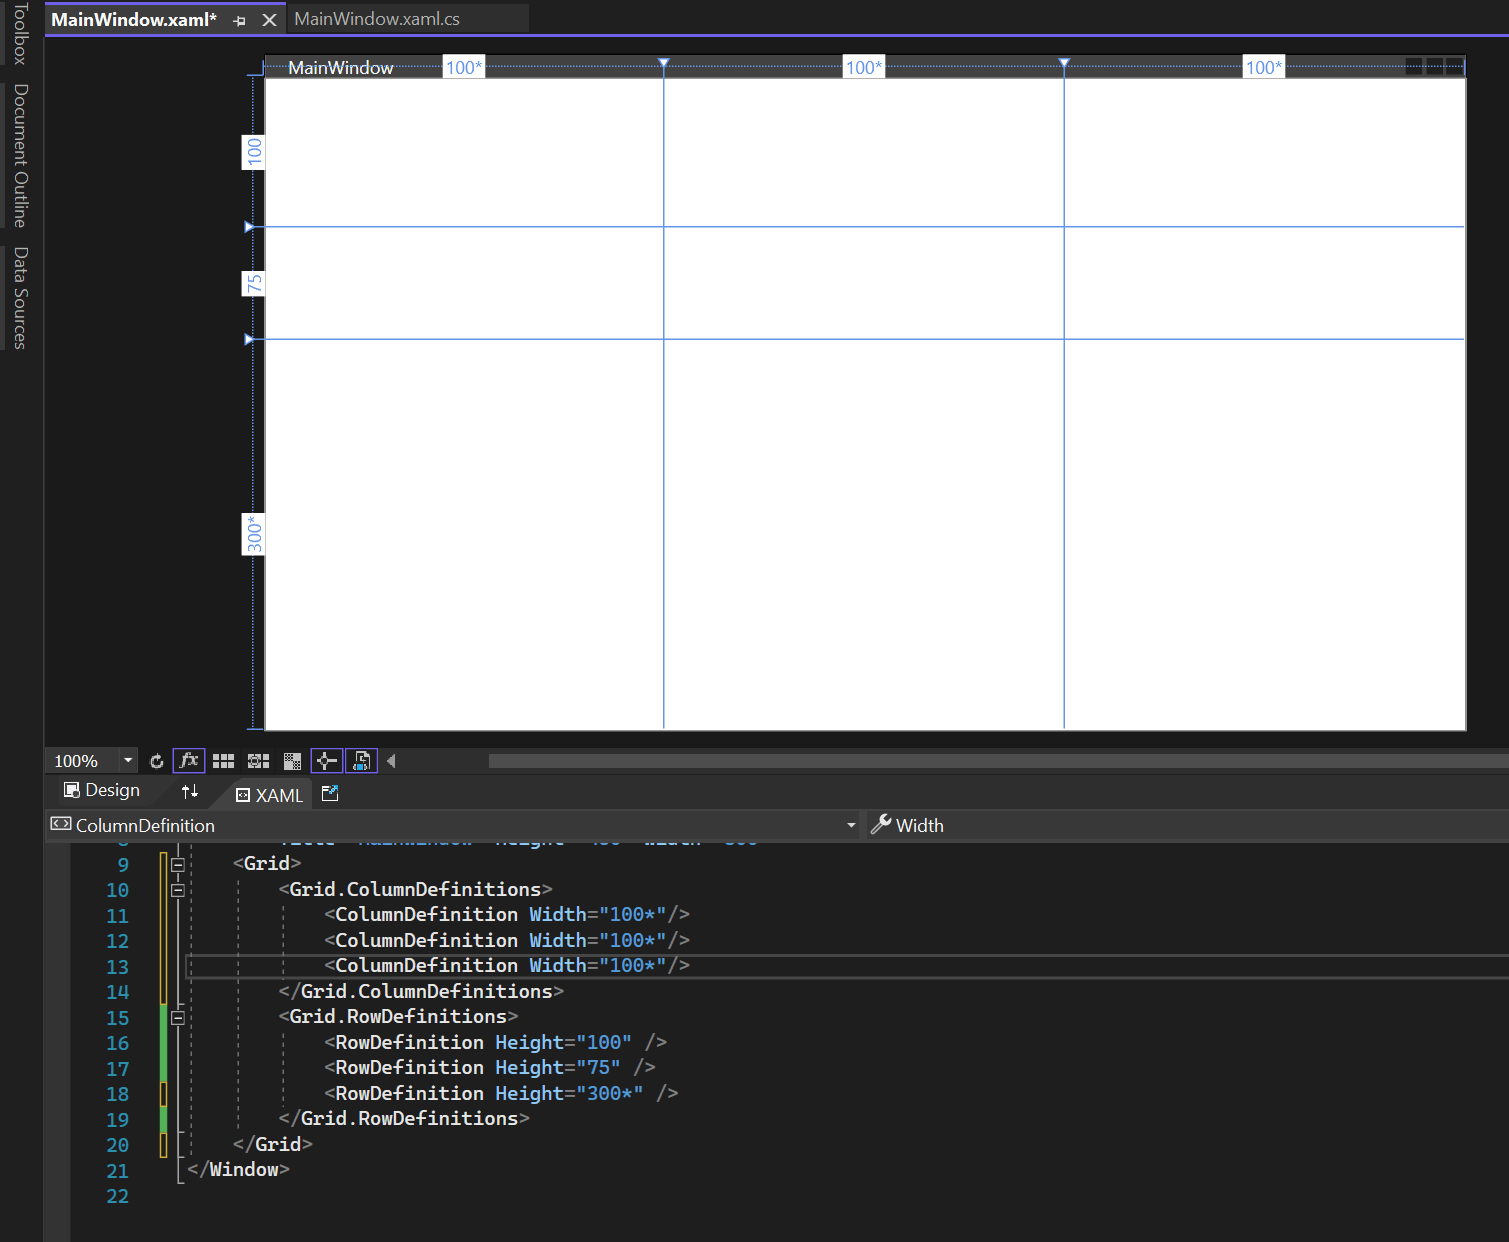1509x1242 pixels.
Task: Open the Document Outline side panel
Action: pos(20,155)
